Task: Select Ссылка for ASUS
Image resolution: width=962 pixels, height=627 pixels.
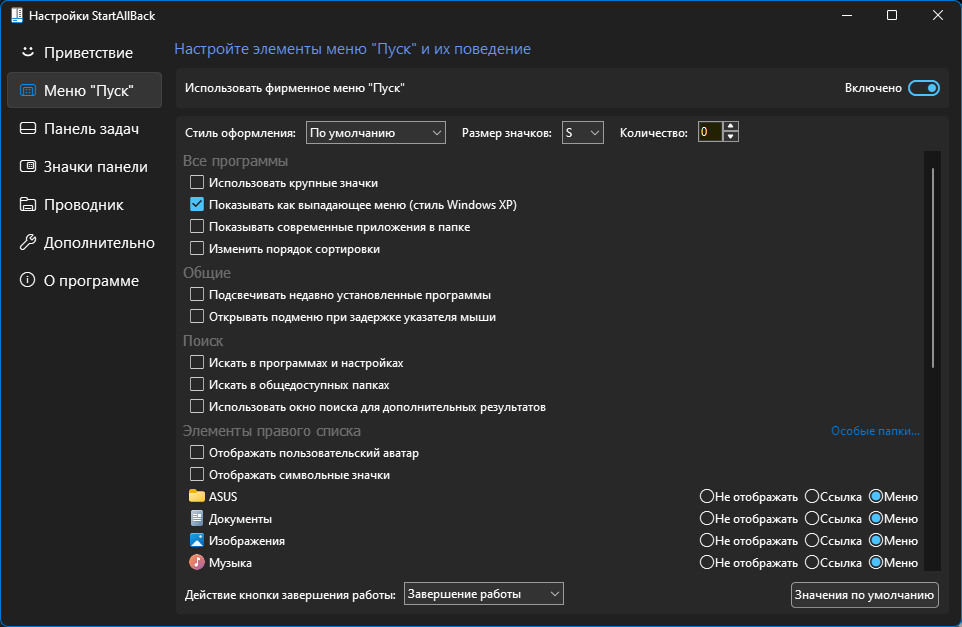Action: point(812,496)
